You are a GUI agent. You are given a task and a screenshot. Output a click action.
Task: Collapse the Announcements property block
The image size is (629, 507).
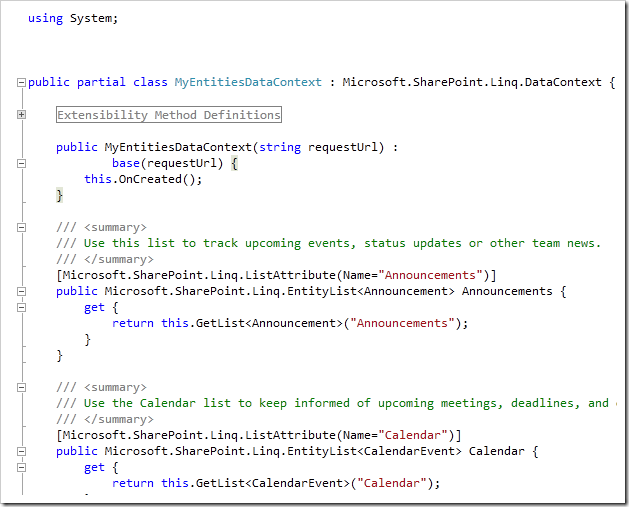21,291
